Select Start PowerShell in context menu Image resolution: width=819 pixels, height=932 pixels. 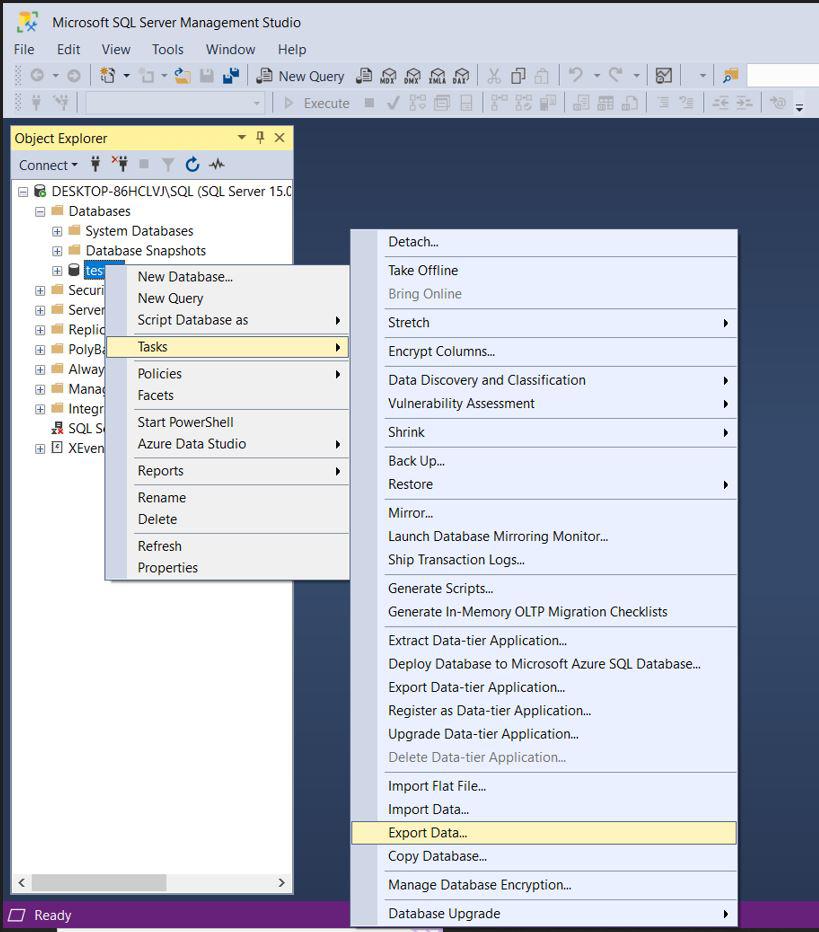point(228,422)
